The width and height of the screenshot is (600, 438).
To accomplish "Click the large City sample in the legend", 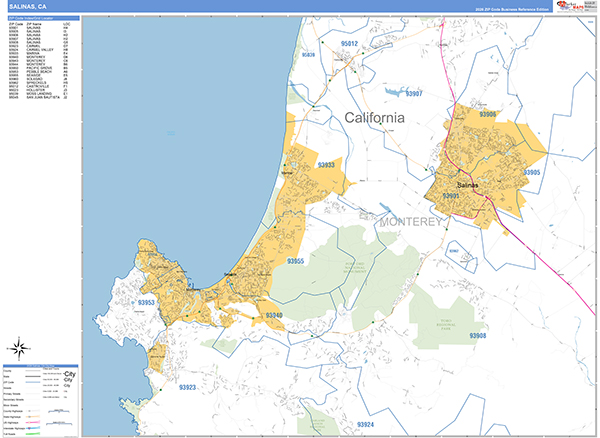I will pos(68,374).
